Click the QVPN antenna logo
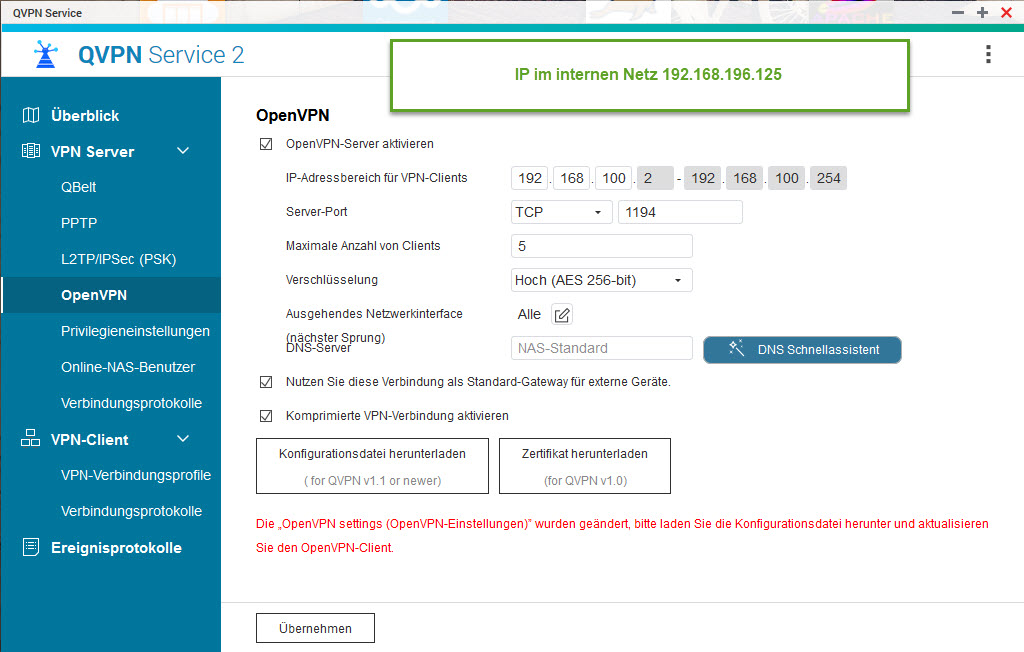Viewport: 1024px width, 652px height. click(44, 55)
